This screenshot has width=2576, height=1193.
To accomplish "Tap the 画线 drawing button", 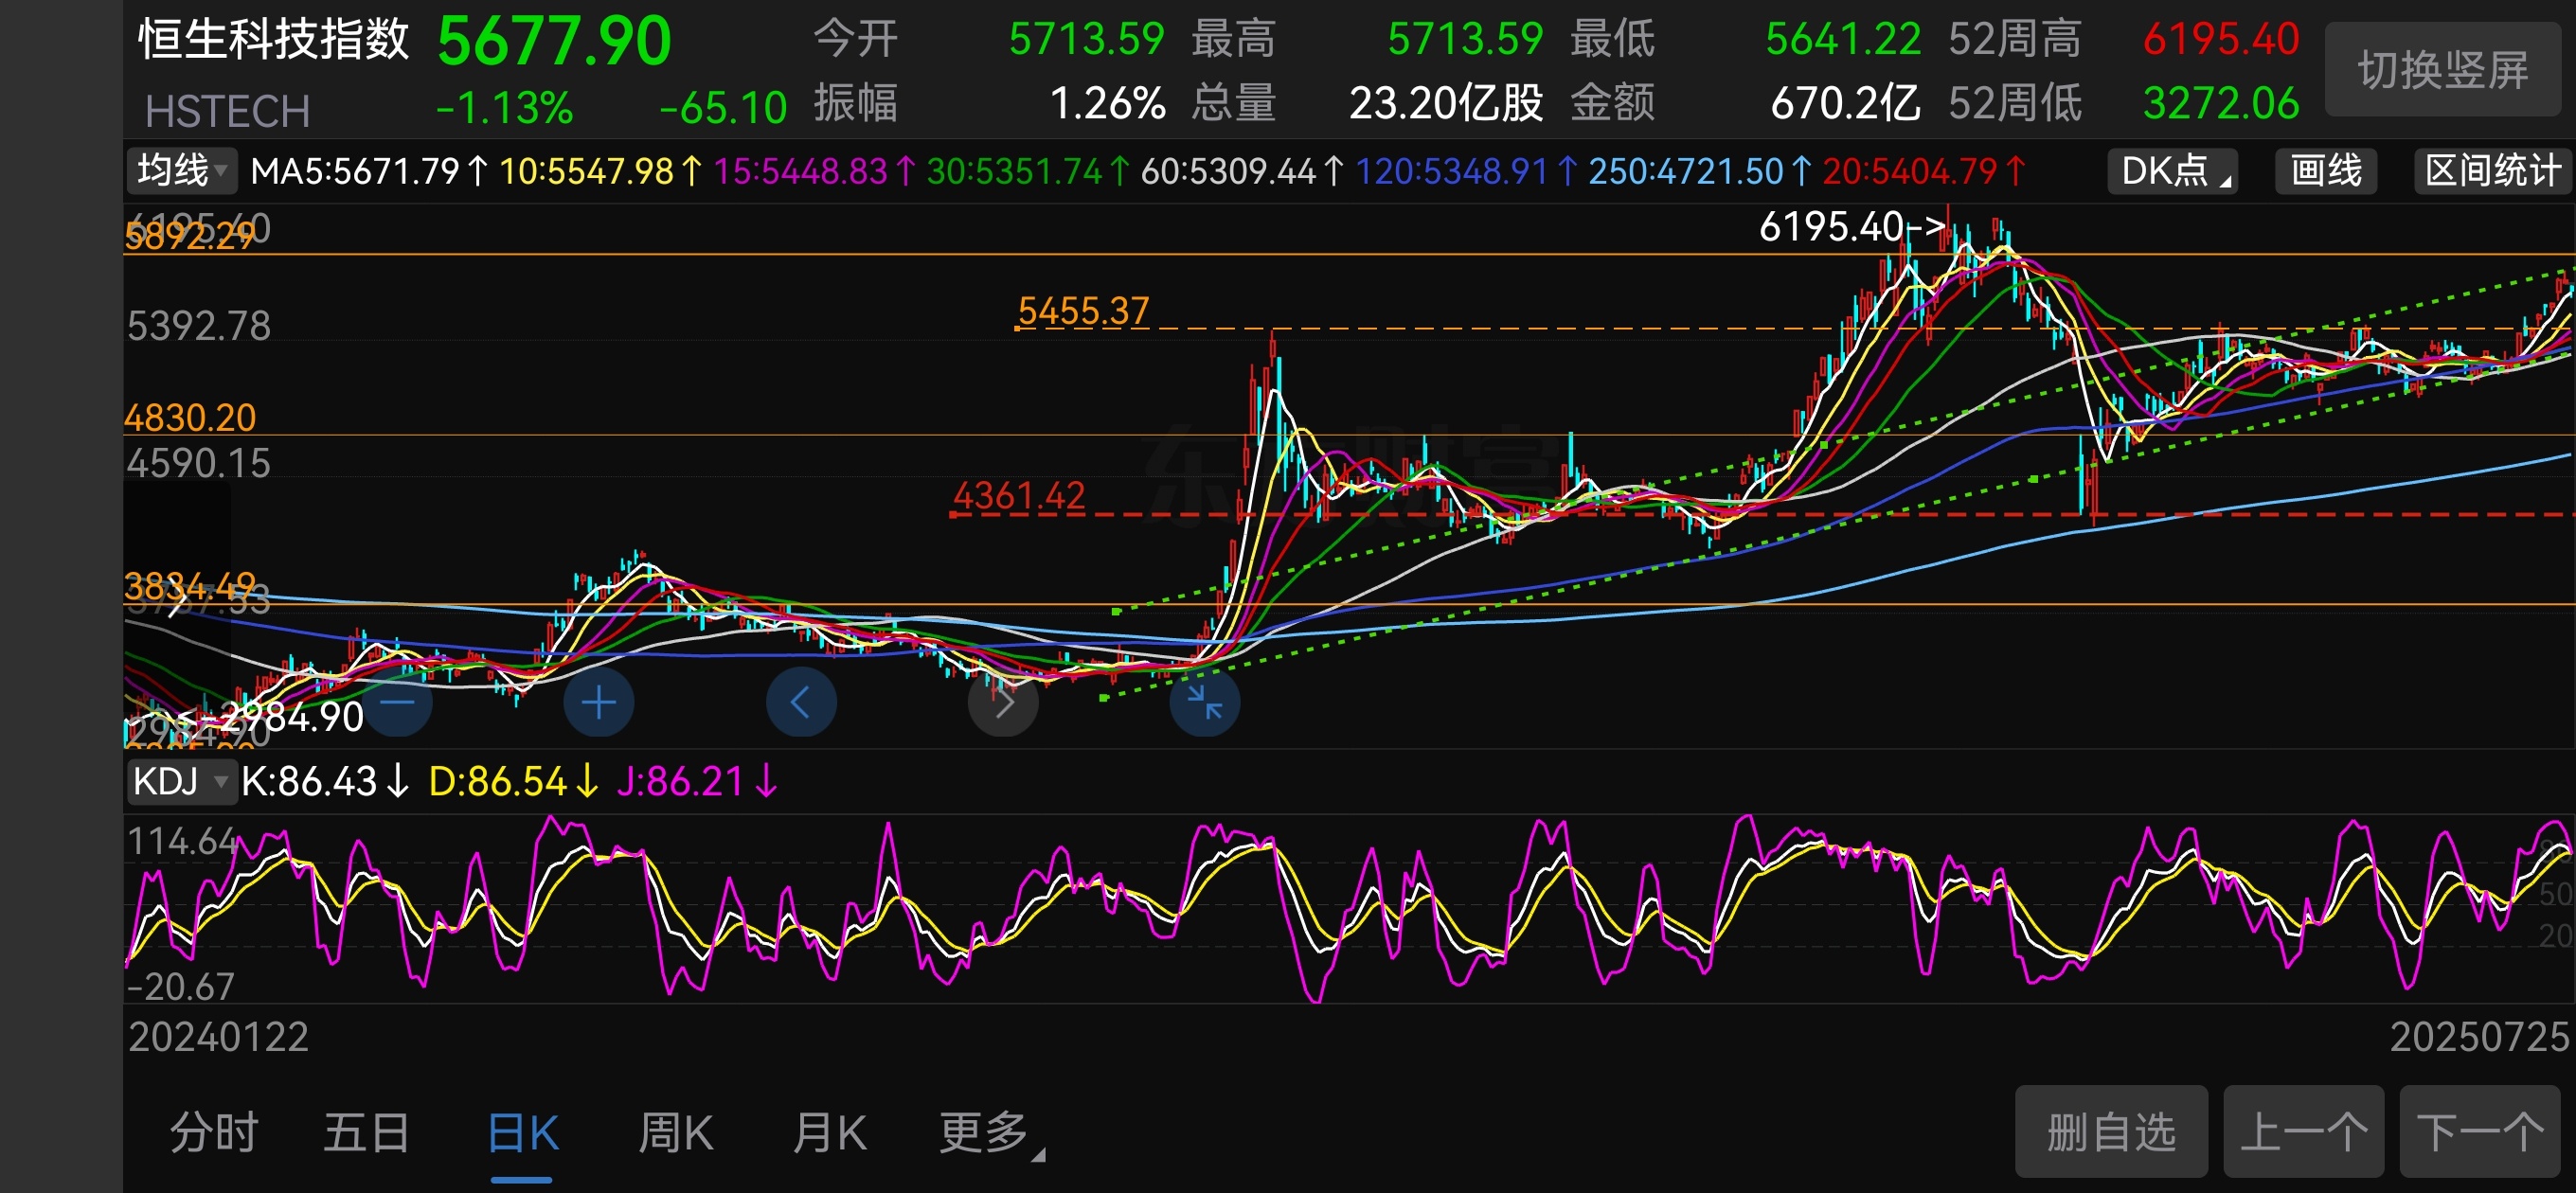I will pyautogui.click(x=2326, y=170).
